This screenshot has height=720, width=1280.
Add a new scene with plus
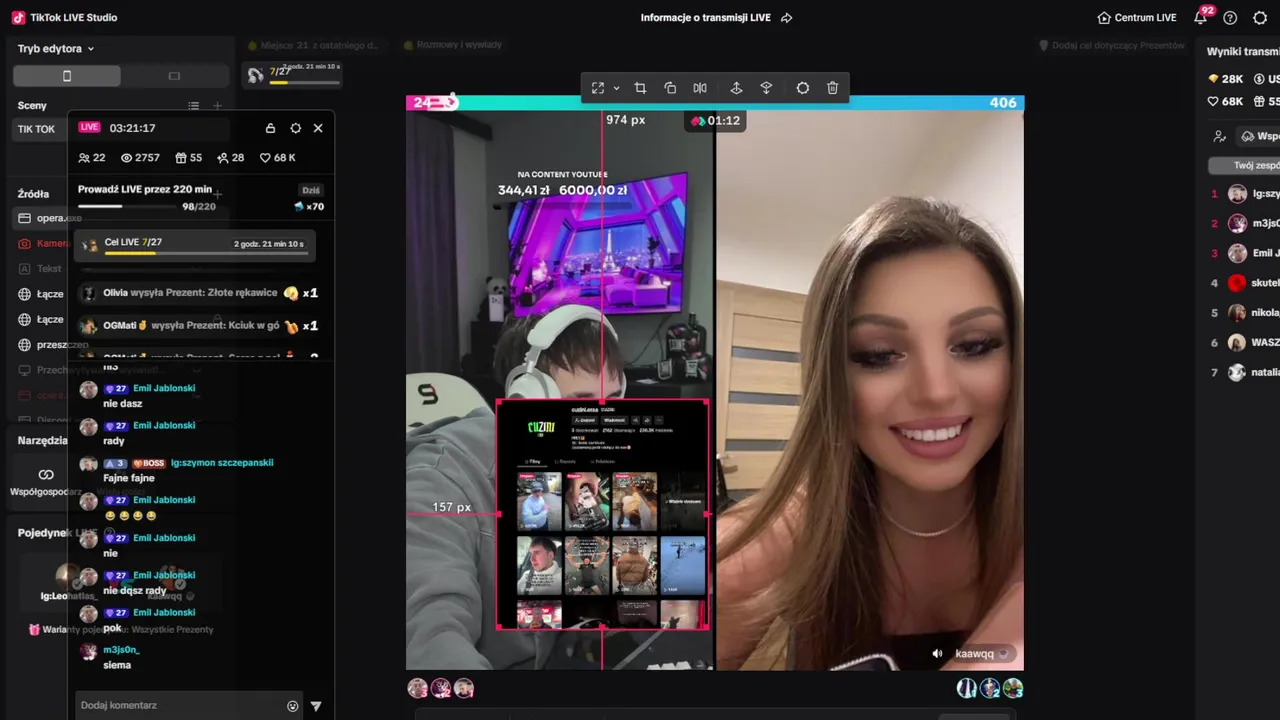[x=217, y=105]
